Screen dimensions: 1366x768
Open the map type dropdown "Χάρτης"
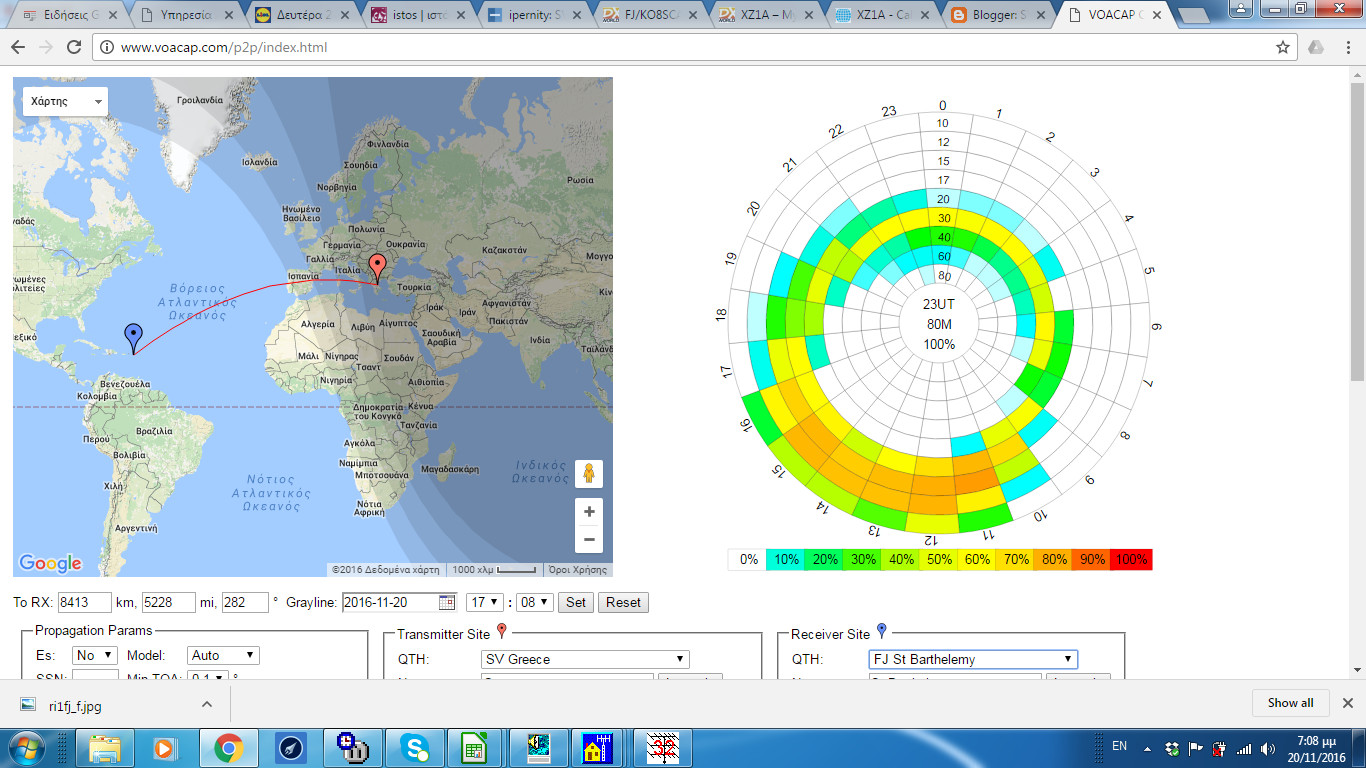[x=66, y=101]
